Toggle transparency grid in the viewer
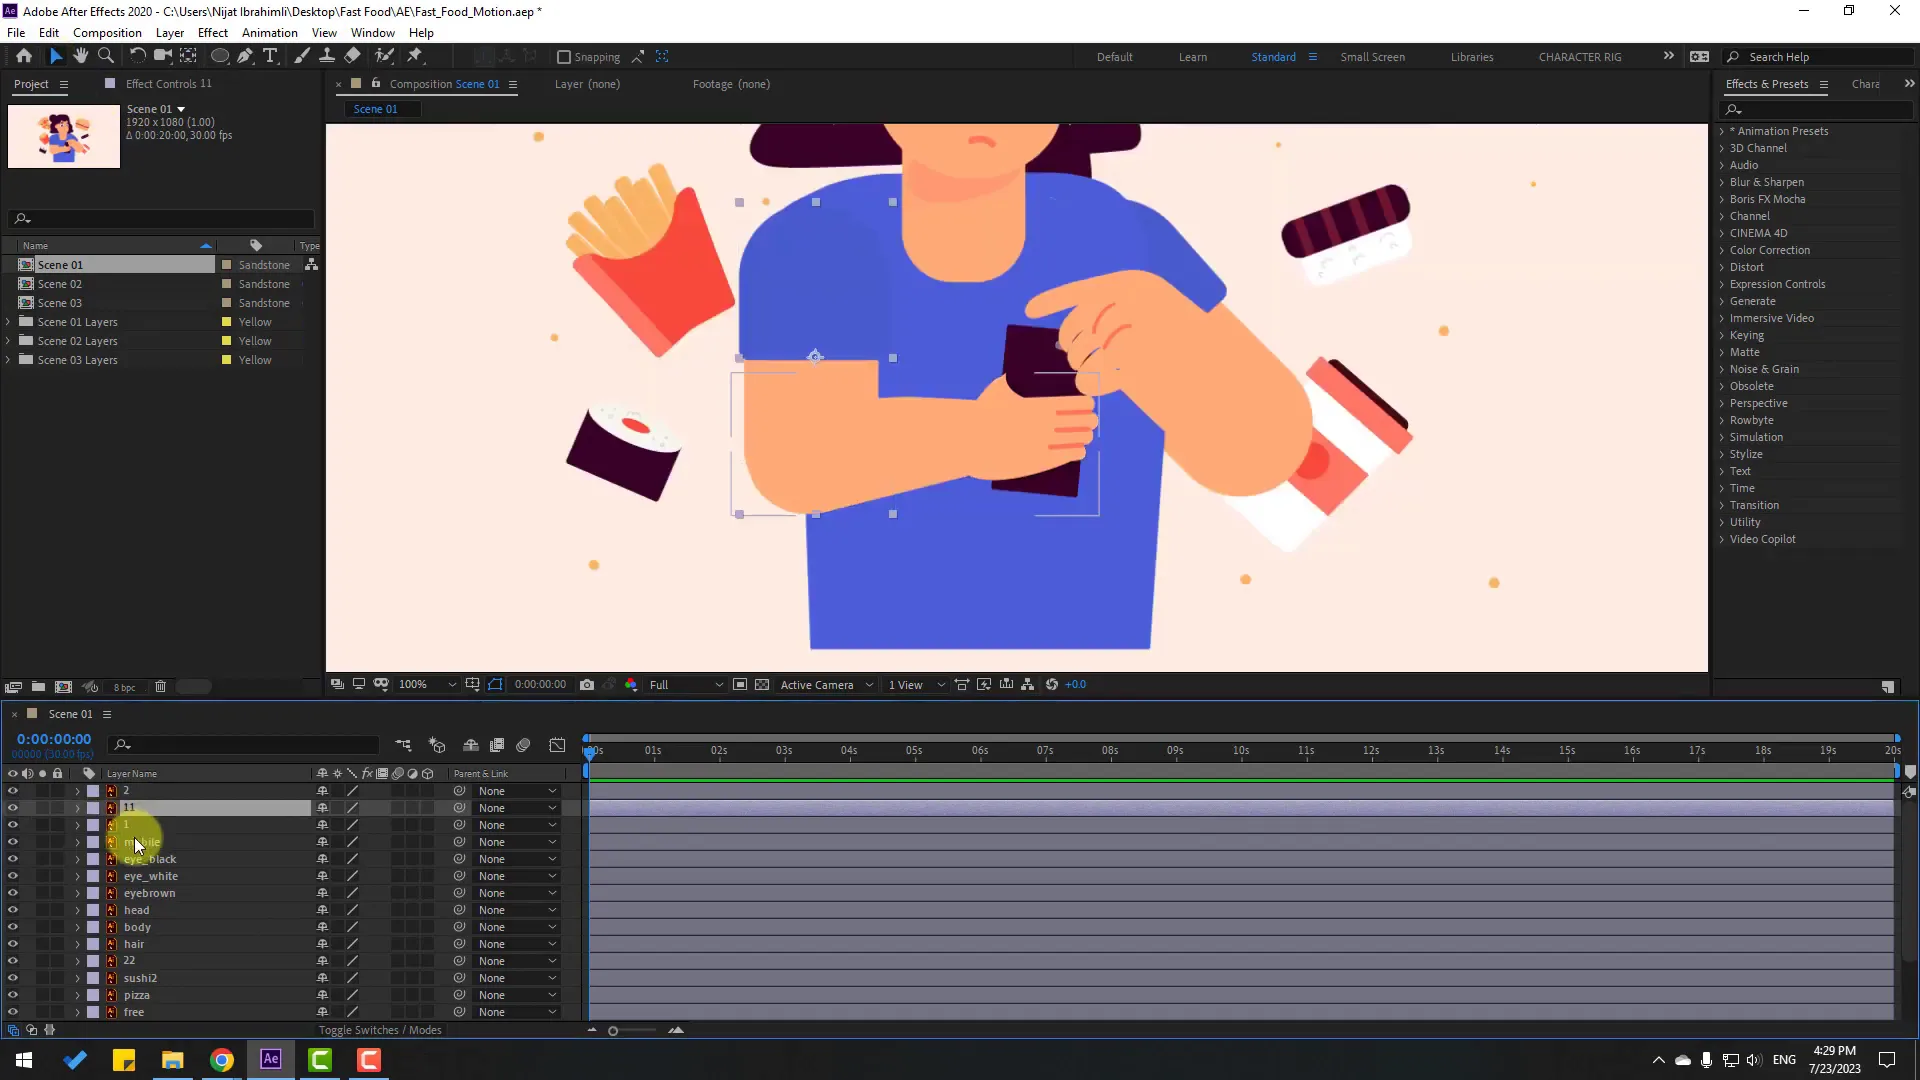Viewport: 1920px width, 1080px height. tap(762, 685)
